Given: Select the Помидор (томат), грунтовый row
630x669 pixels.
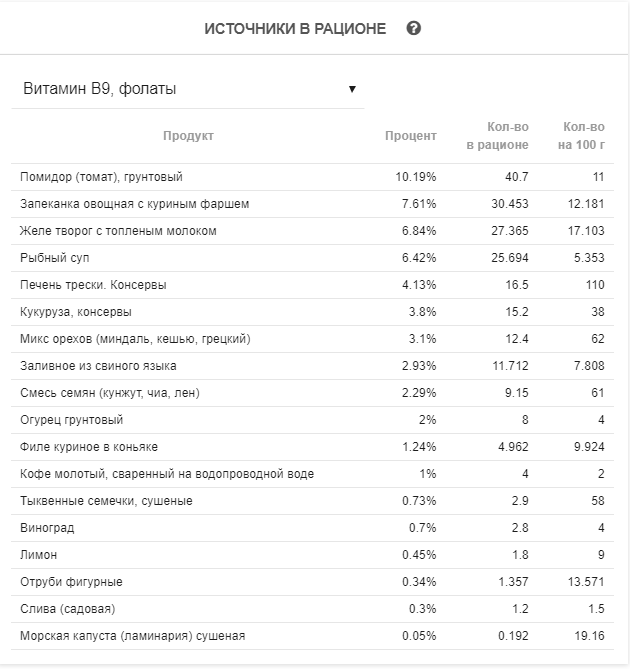Looking at the screenshot, I should pyautogui.click(x=101, y=177).
